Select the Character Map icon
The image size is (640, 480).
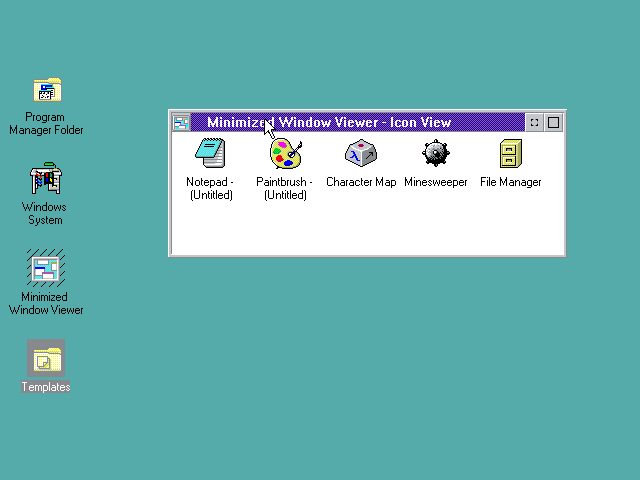point(361,153)
